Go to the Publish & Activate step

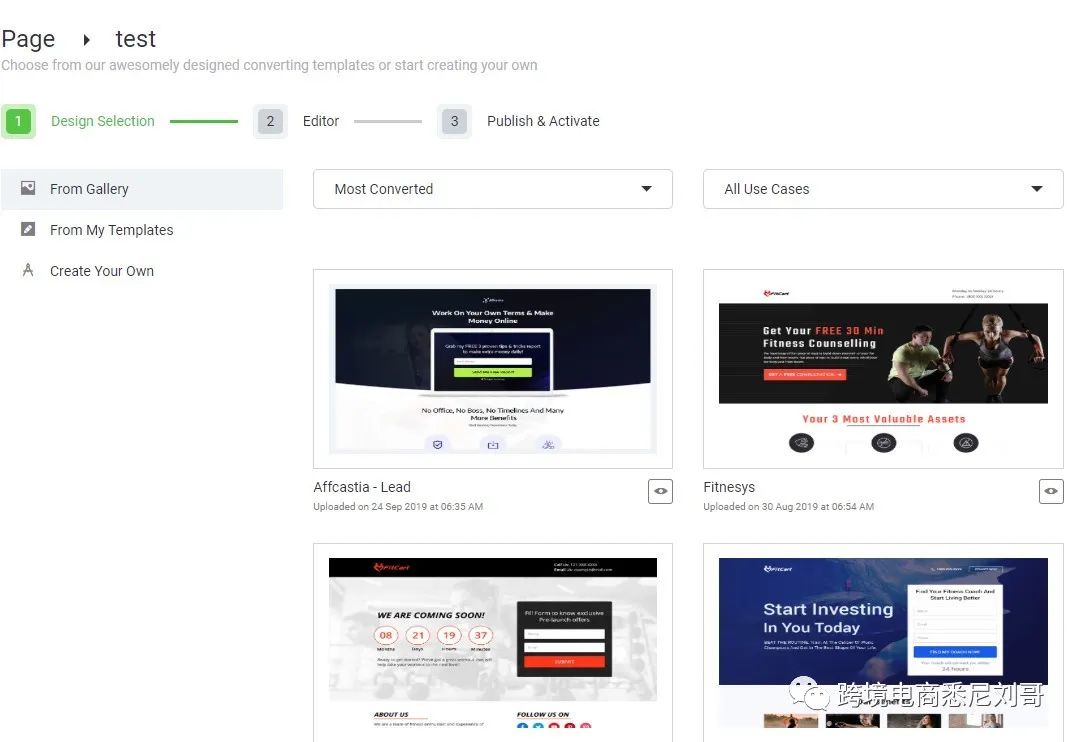coord(543,121)
